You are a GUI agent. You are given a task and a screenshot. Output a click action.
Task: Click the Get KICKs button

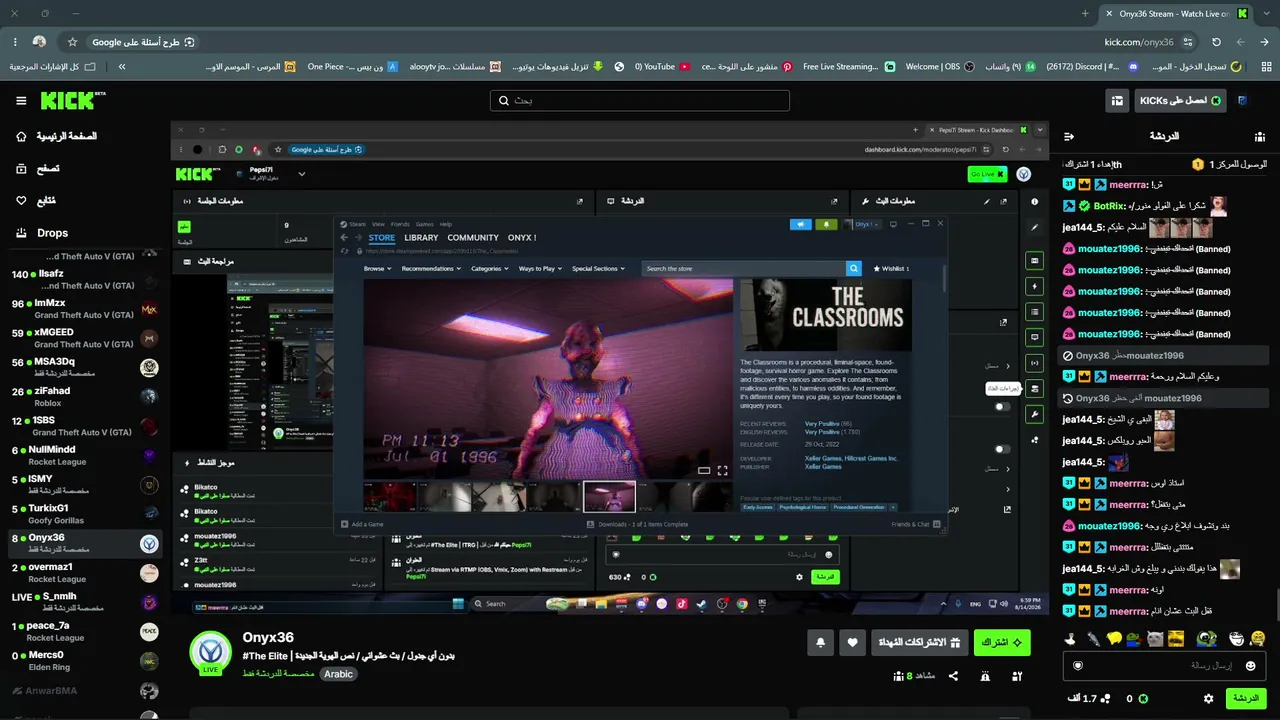[x=1182, y=101]
